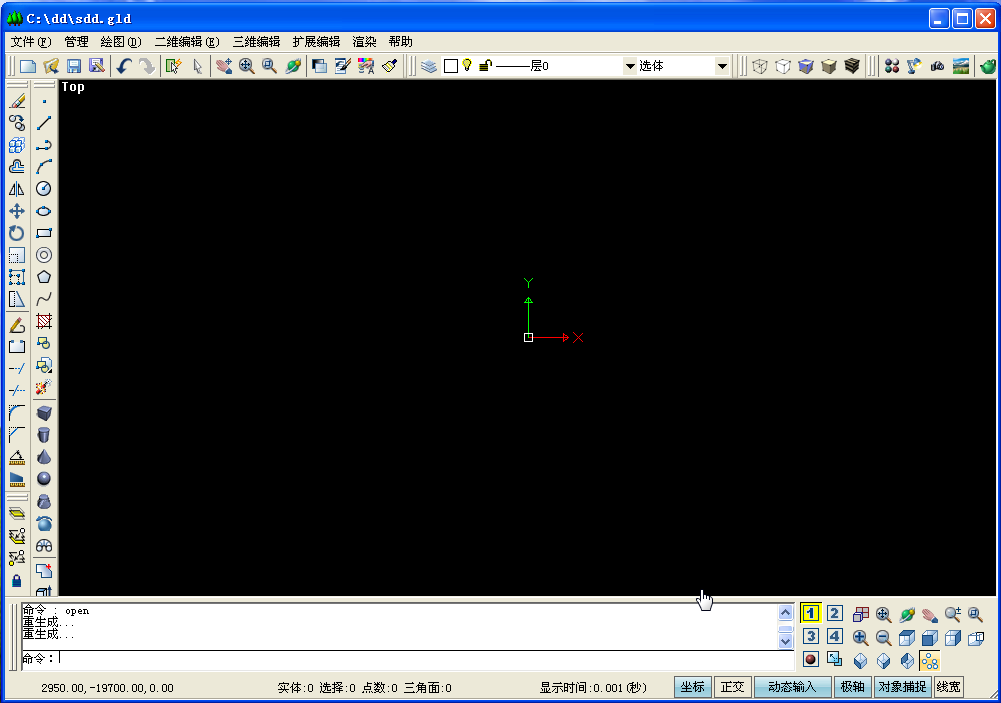Toggle 对象捕捉 object snap

coord(902,687)
